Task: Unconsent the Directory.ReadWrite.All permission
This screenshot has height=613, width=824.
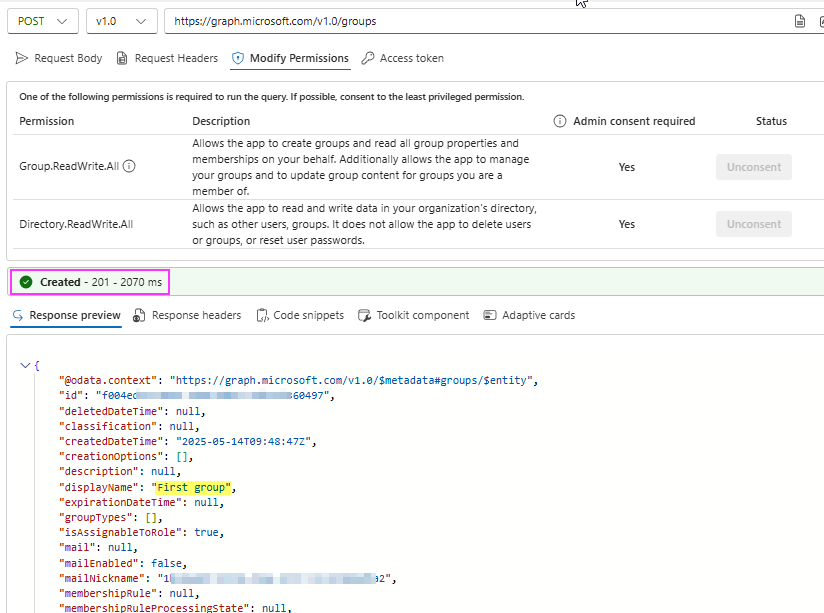Action: click(753, 224)
